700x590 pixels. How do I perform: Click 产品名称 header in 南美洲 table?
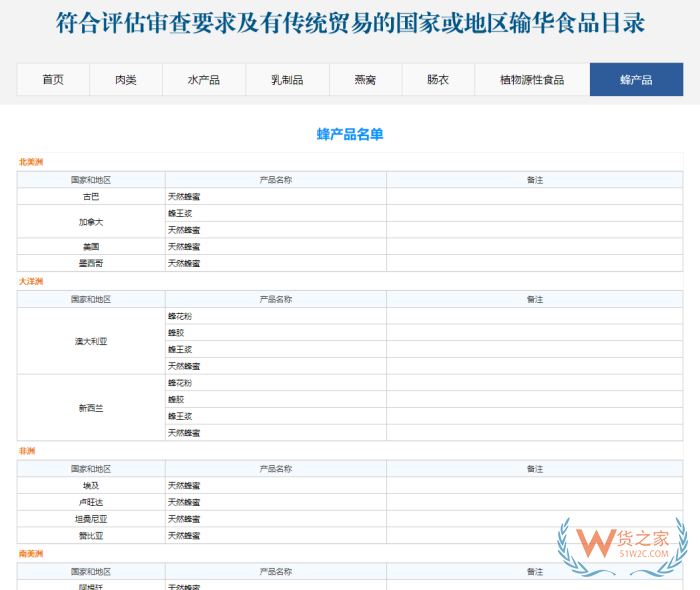(x=276, y=572)
